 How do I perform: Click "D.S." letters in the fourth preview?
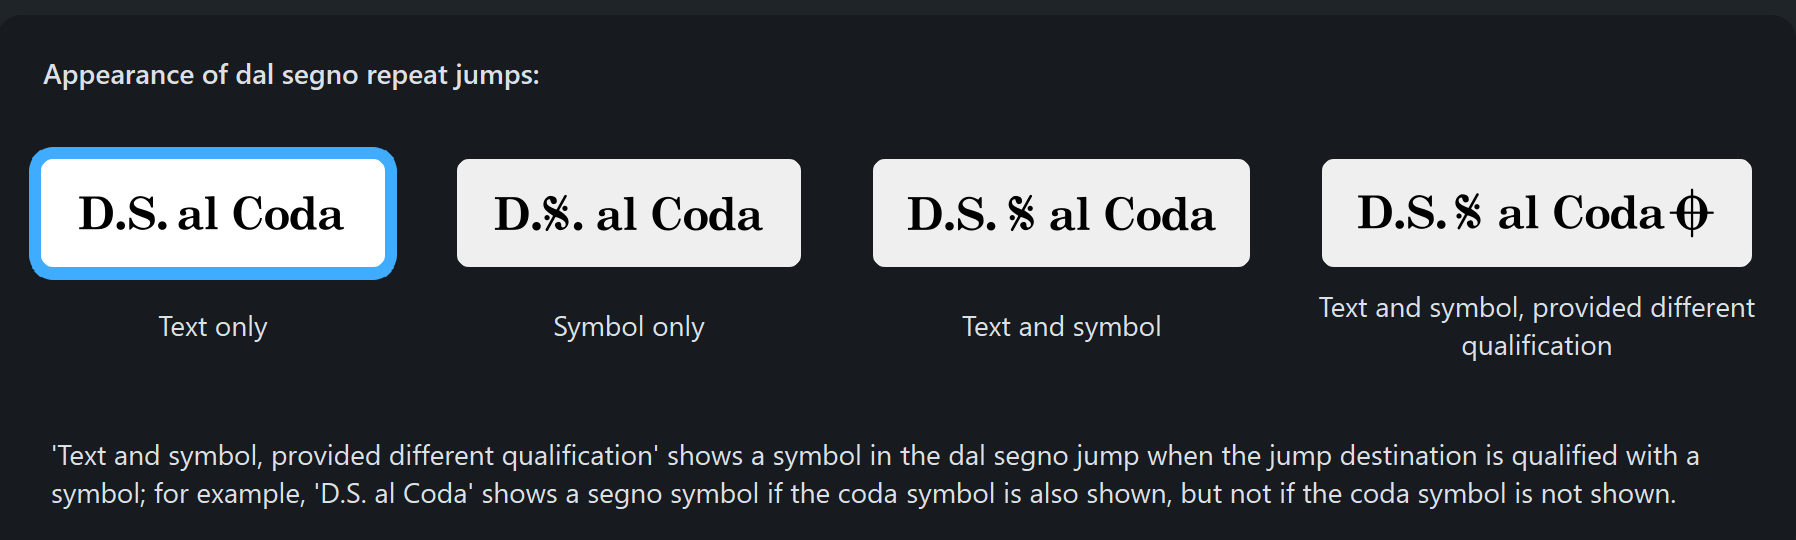pyautogui.click(x=1402, y=213)
